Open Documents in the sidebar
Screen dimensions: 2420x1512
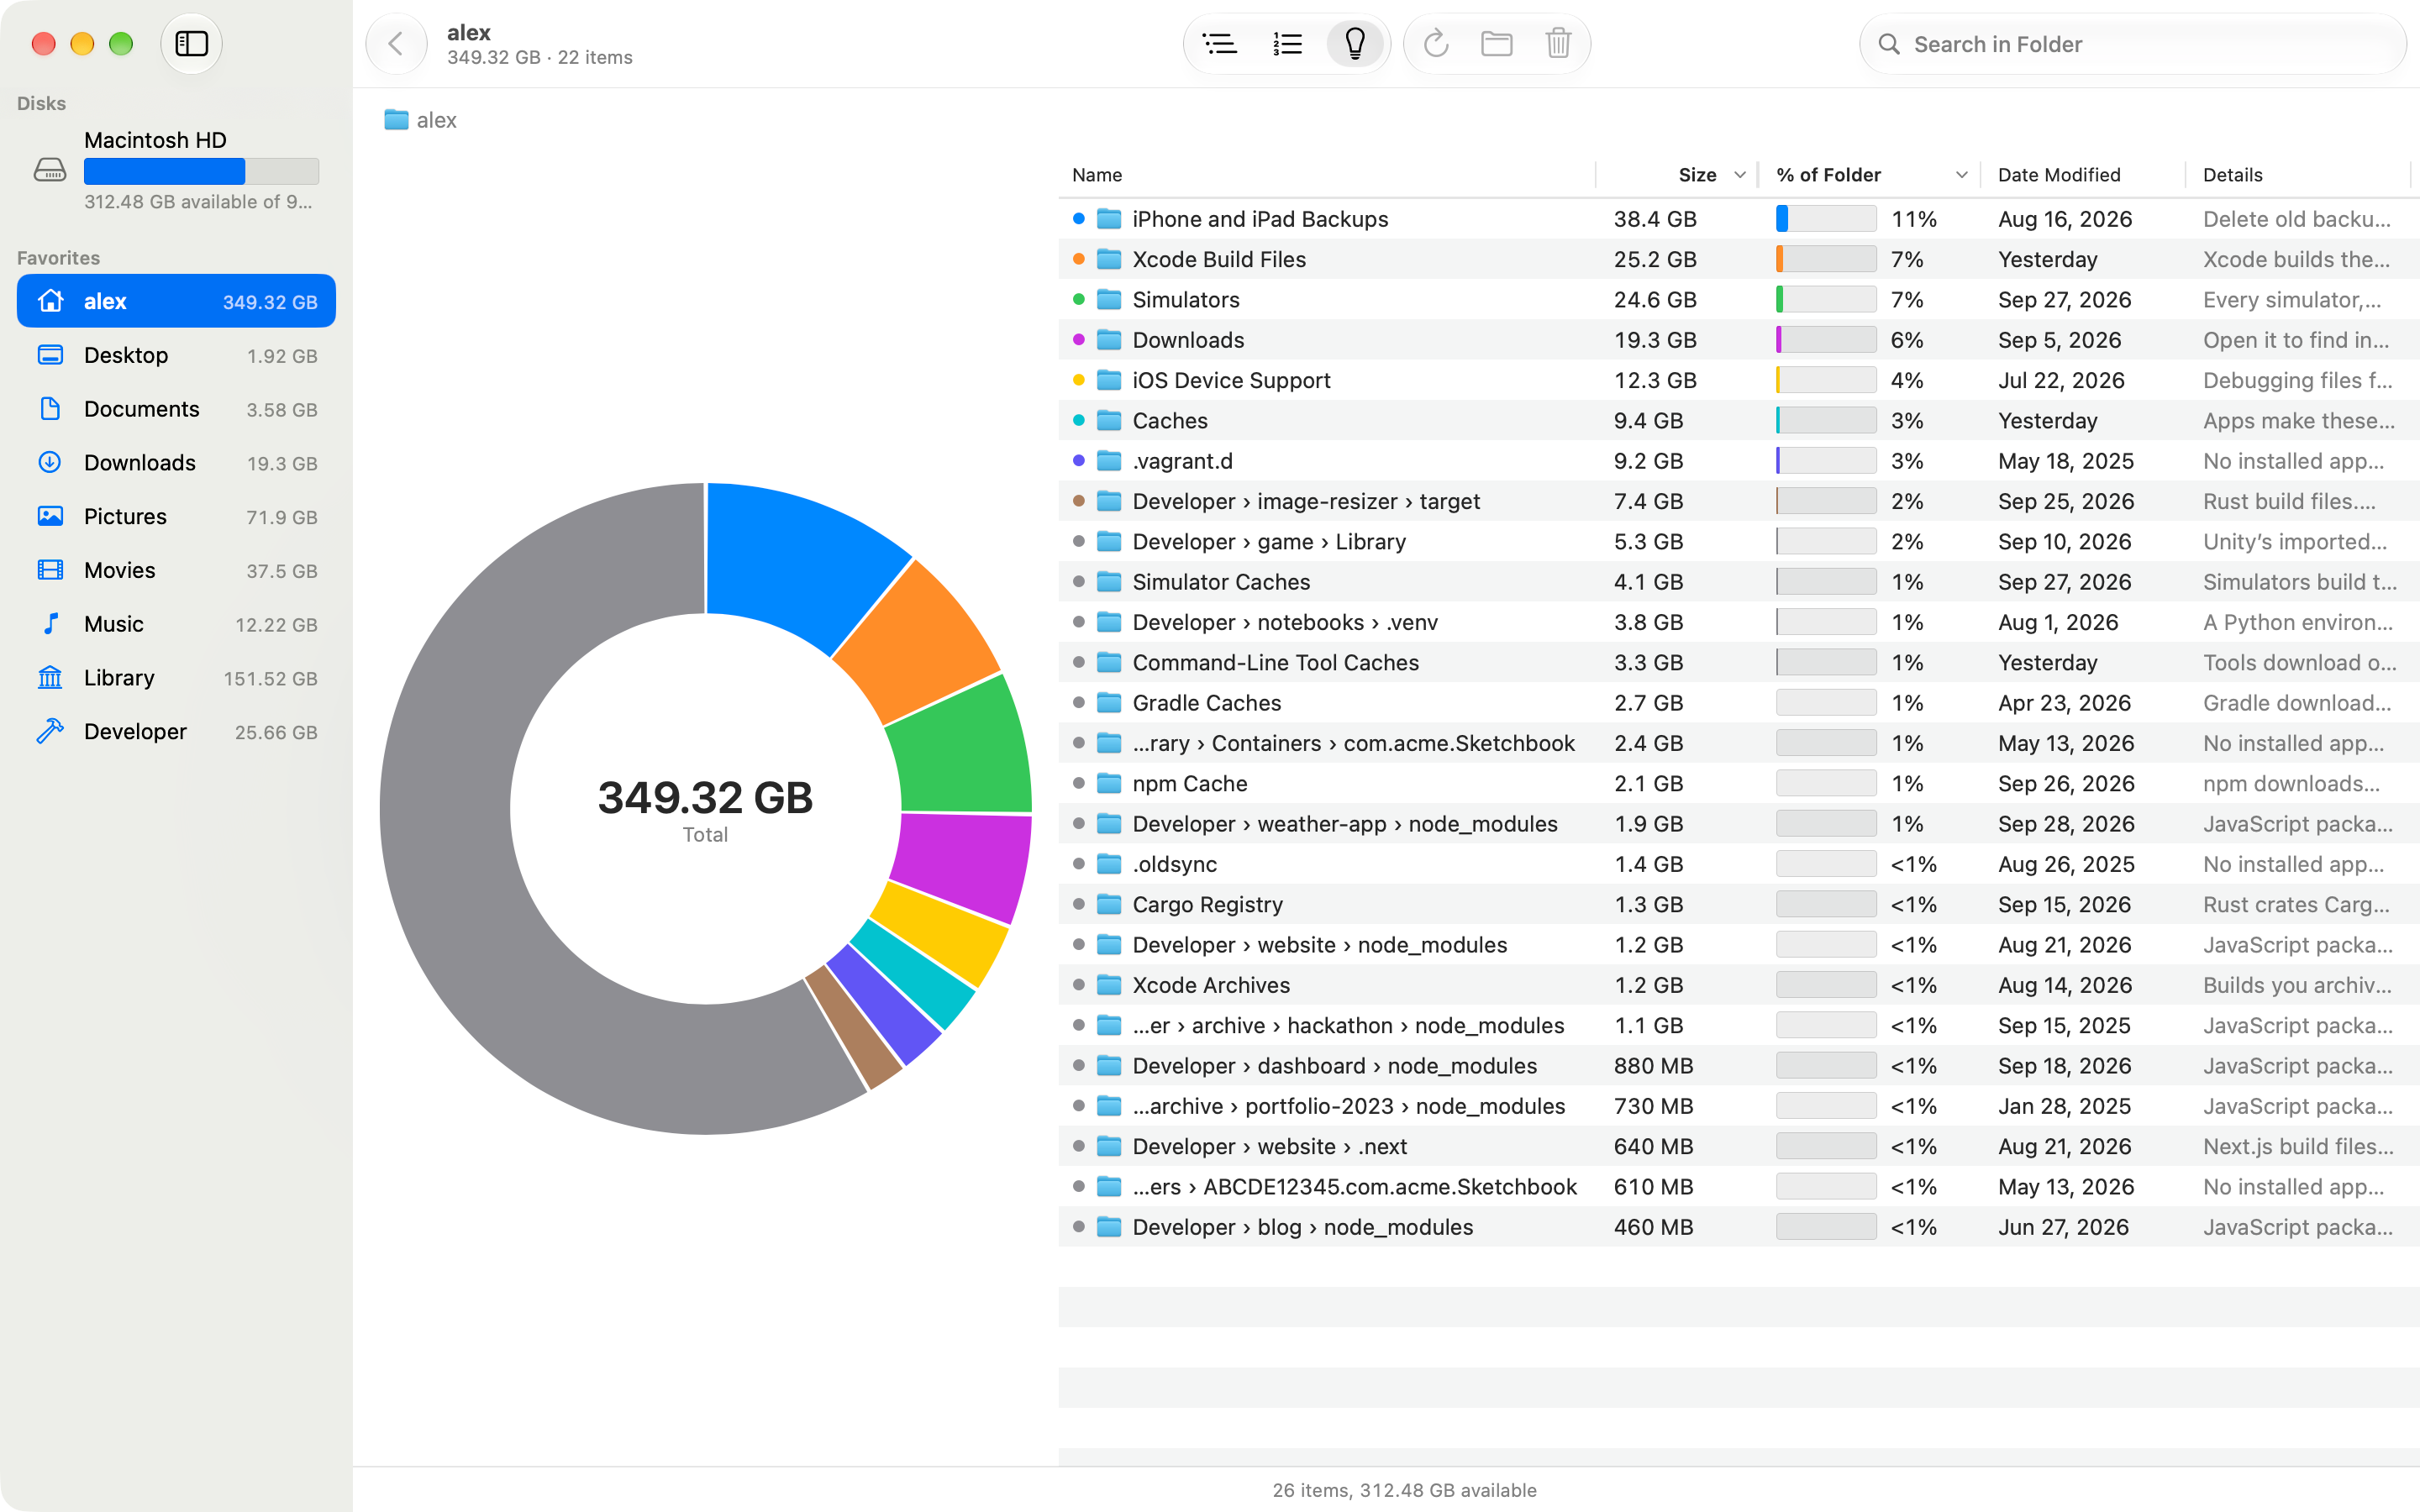click(x=176, y=409)
